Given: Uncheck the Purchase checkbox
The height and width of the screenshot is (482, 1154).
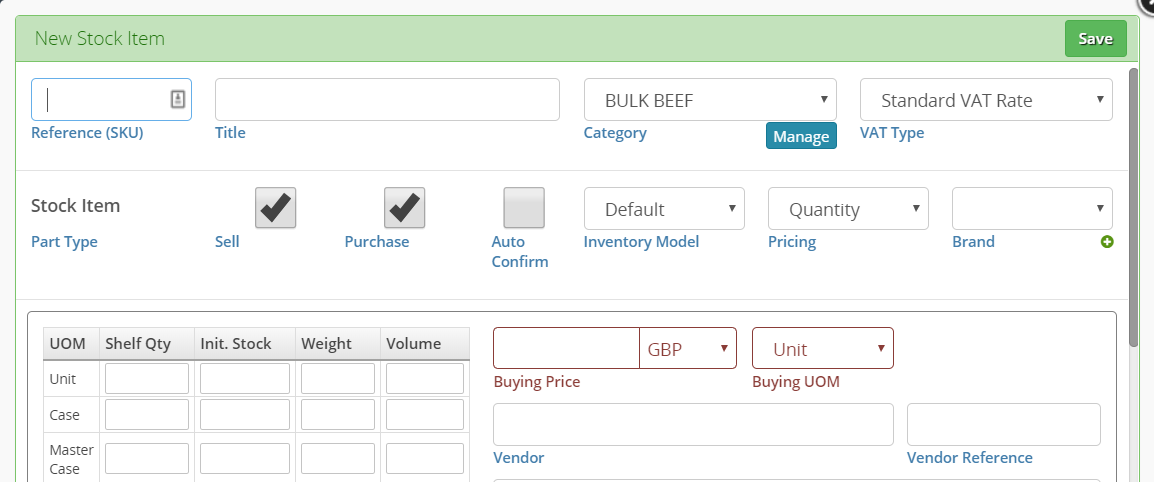Looking at the screenshot, I should point(404,208).
